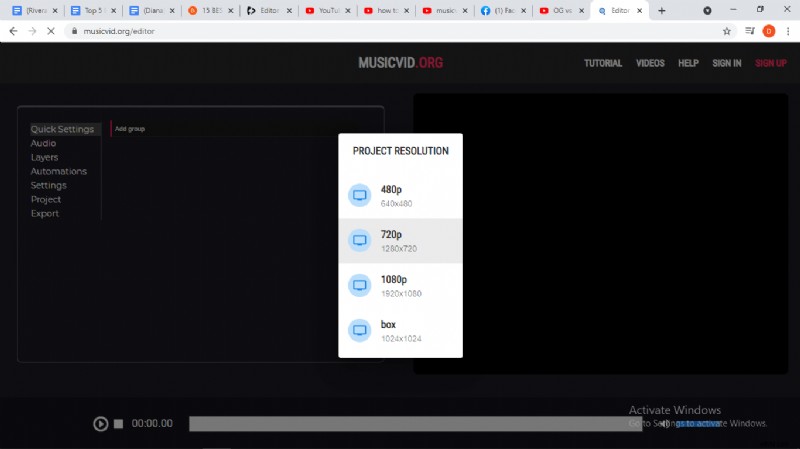This screenshot has width=800, height=449.
Task: Click the volume speaker icon
Action: coord(664,424)
